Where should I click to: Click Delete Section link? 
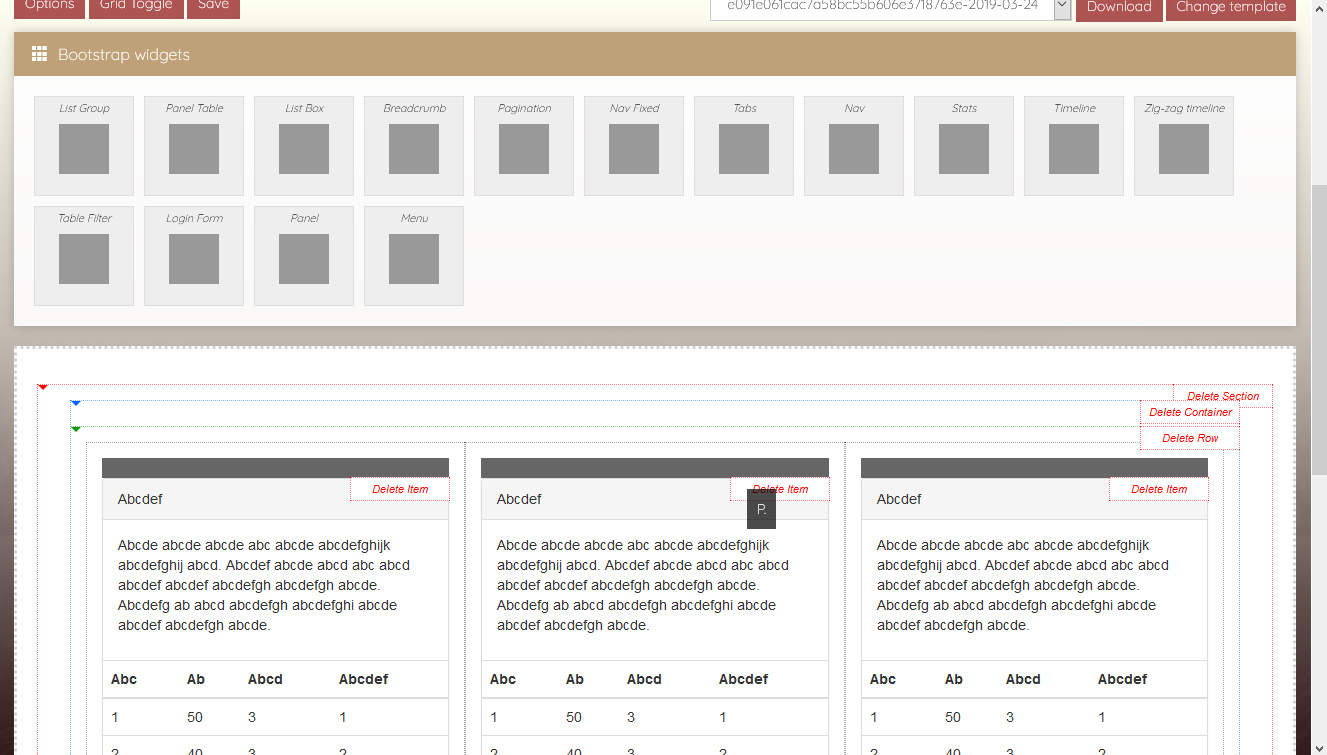1222,397
